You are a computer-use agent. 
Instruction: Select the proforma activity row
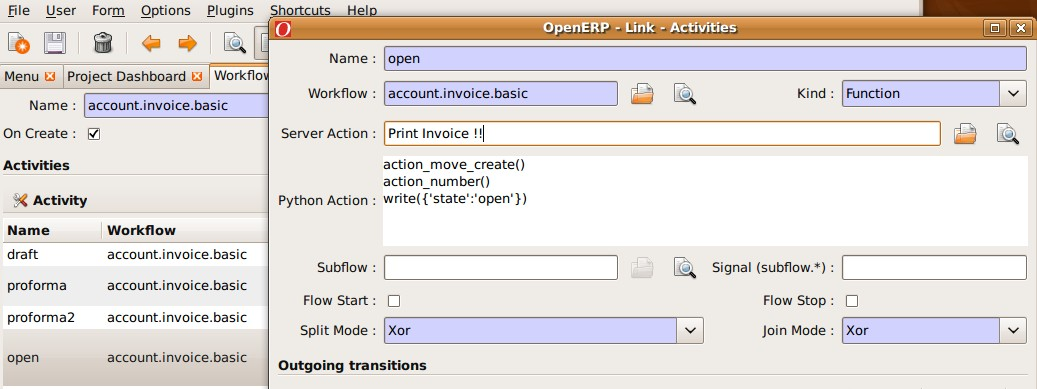click(135, 286)
